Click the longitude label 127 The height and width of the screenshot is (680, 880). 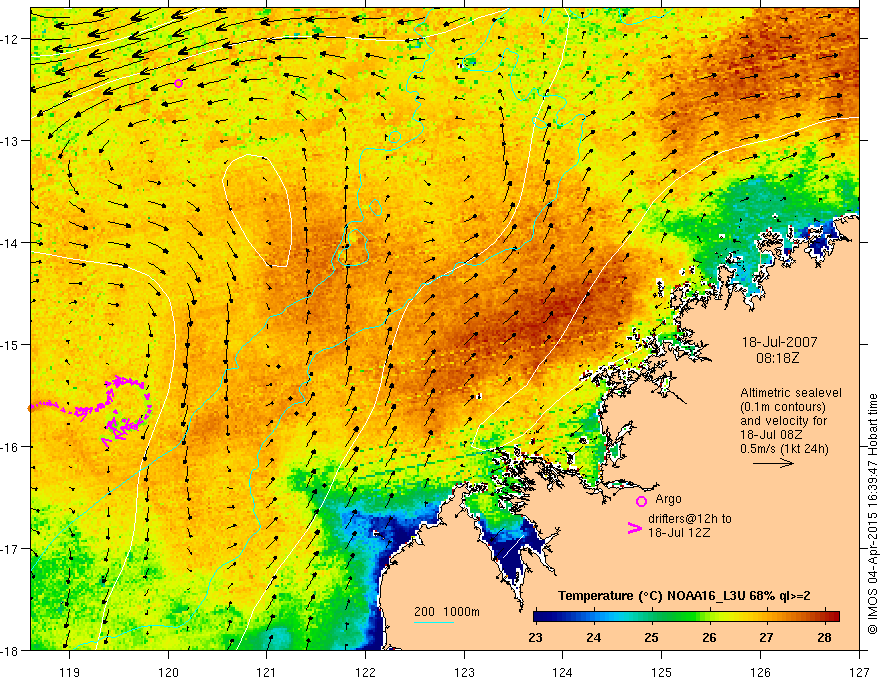pos(859,672)
